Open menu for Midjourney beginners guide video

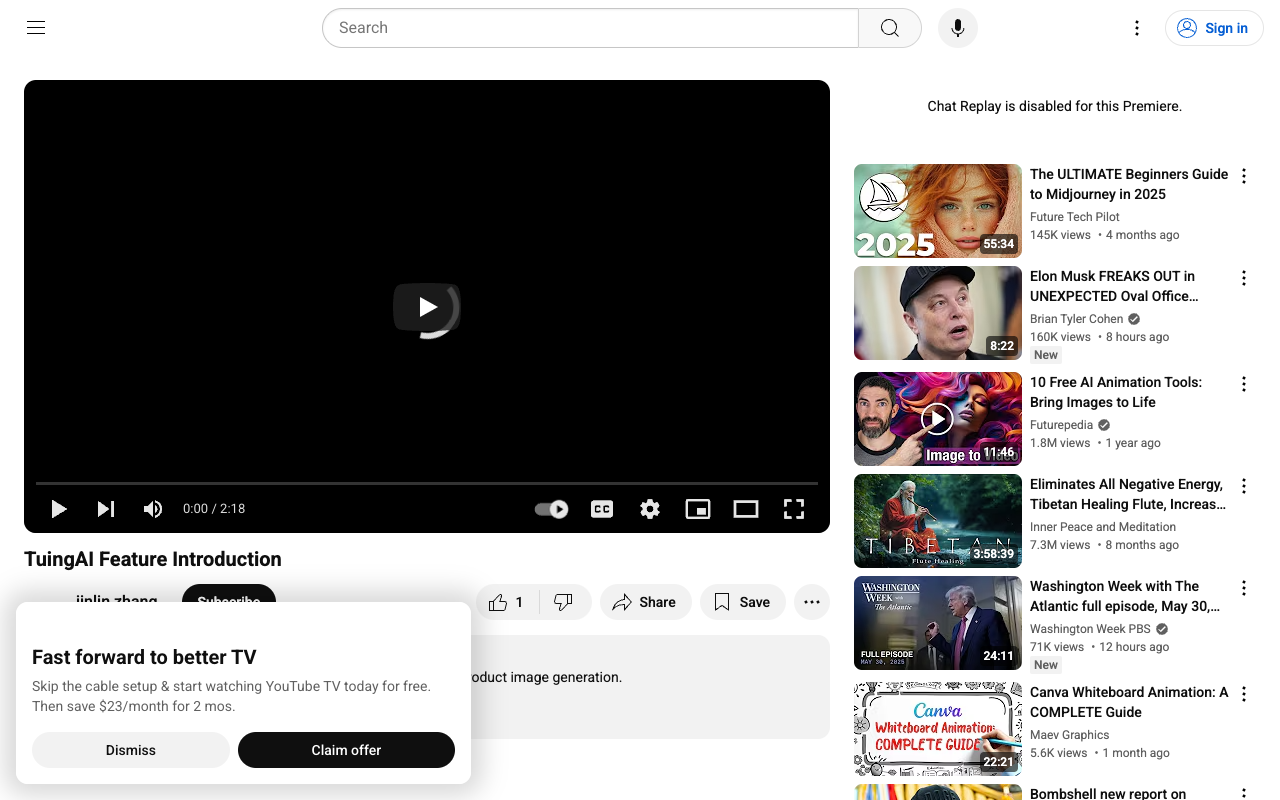point(1244,176)
